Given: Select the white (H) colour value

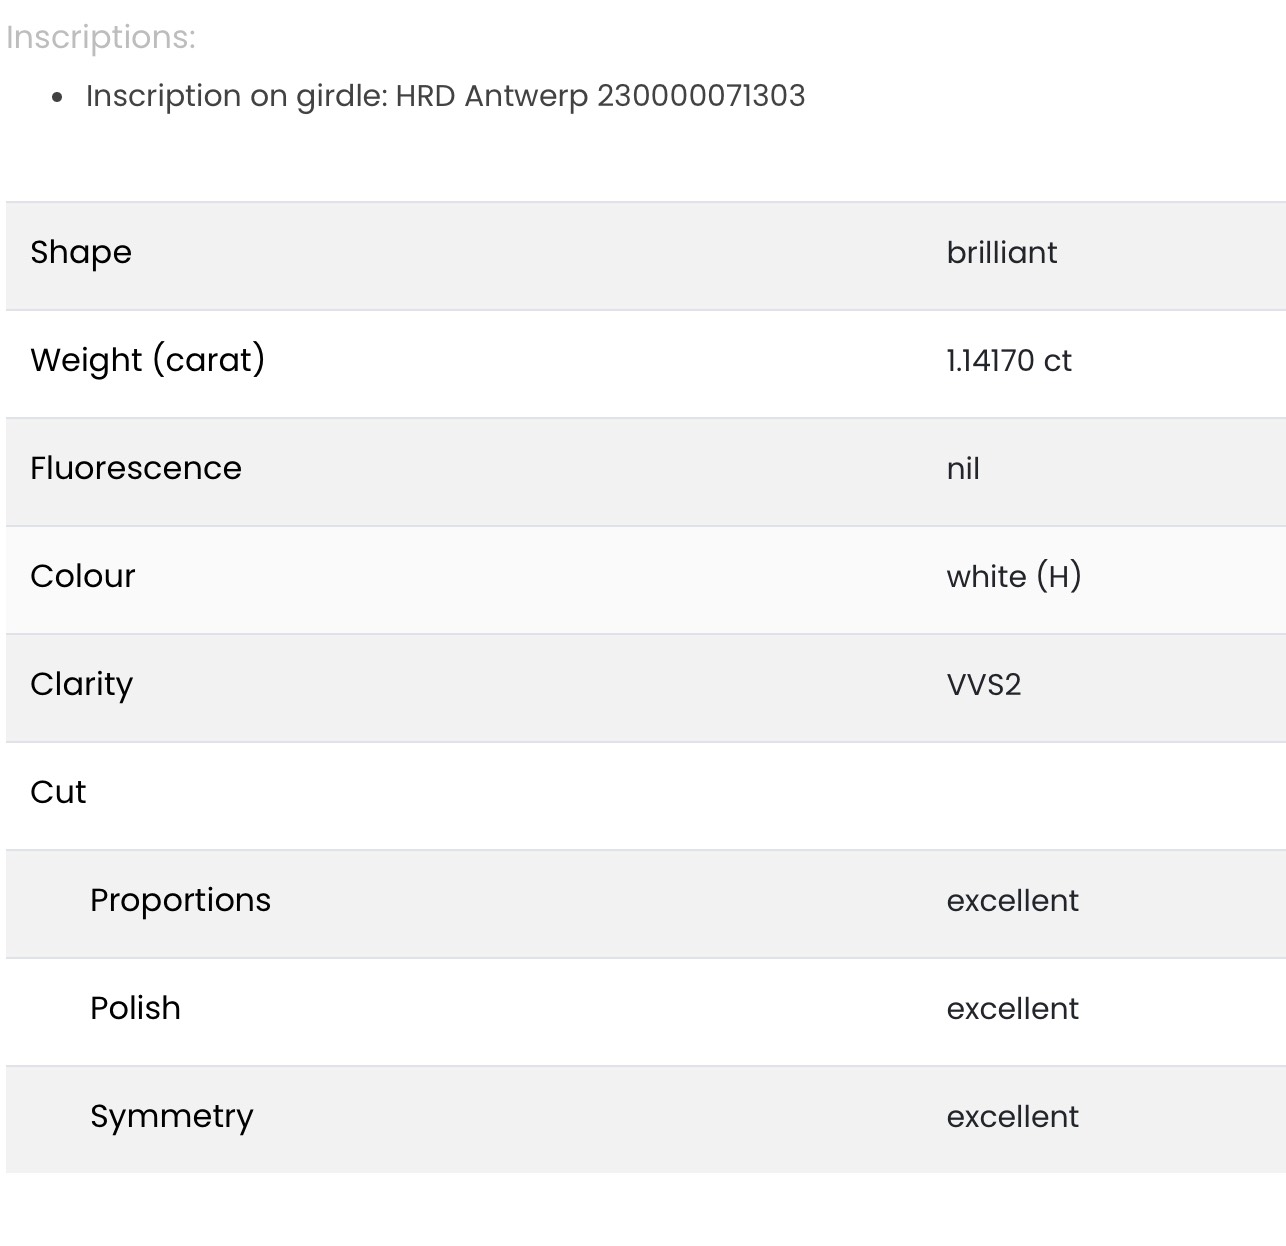Looking at the screenshot, I should coord(1014,577).
